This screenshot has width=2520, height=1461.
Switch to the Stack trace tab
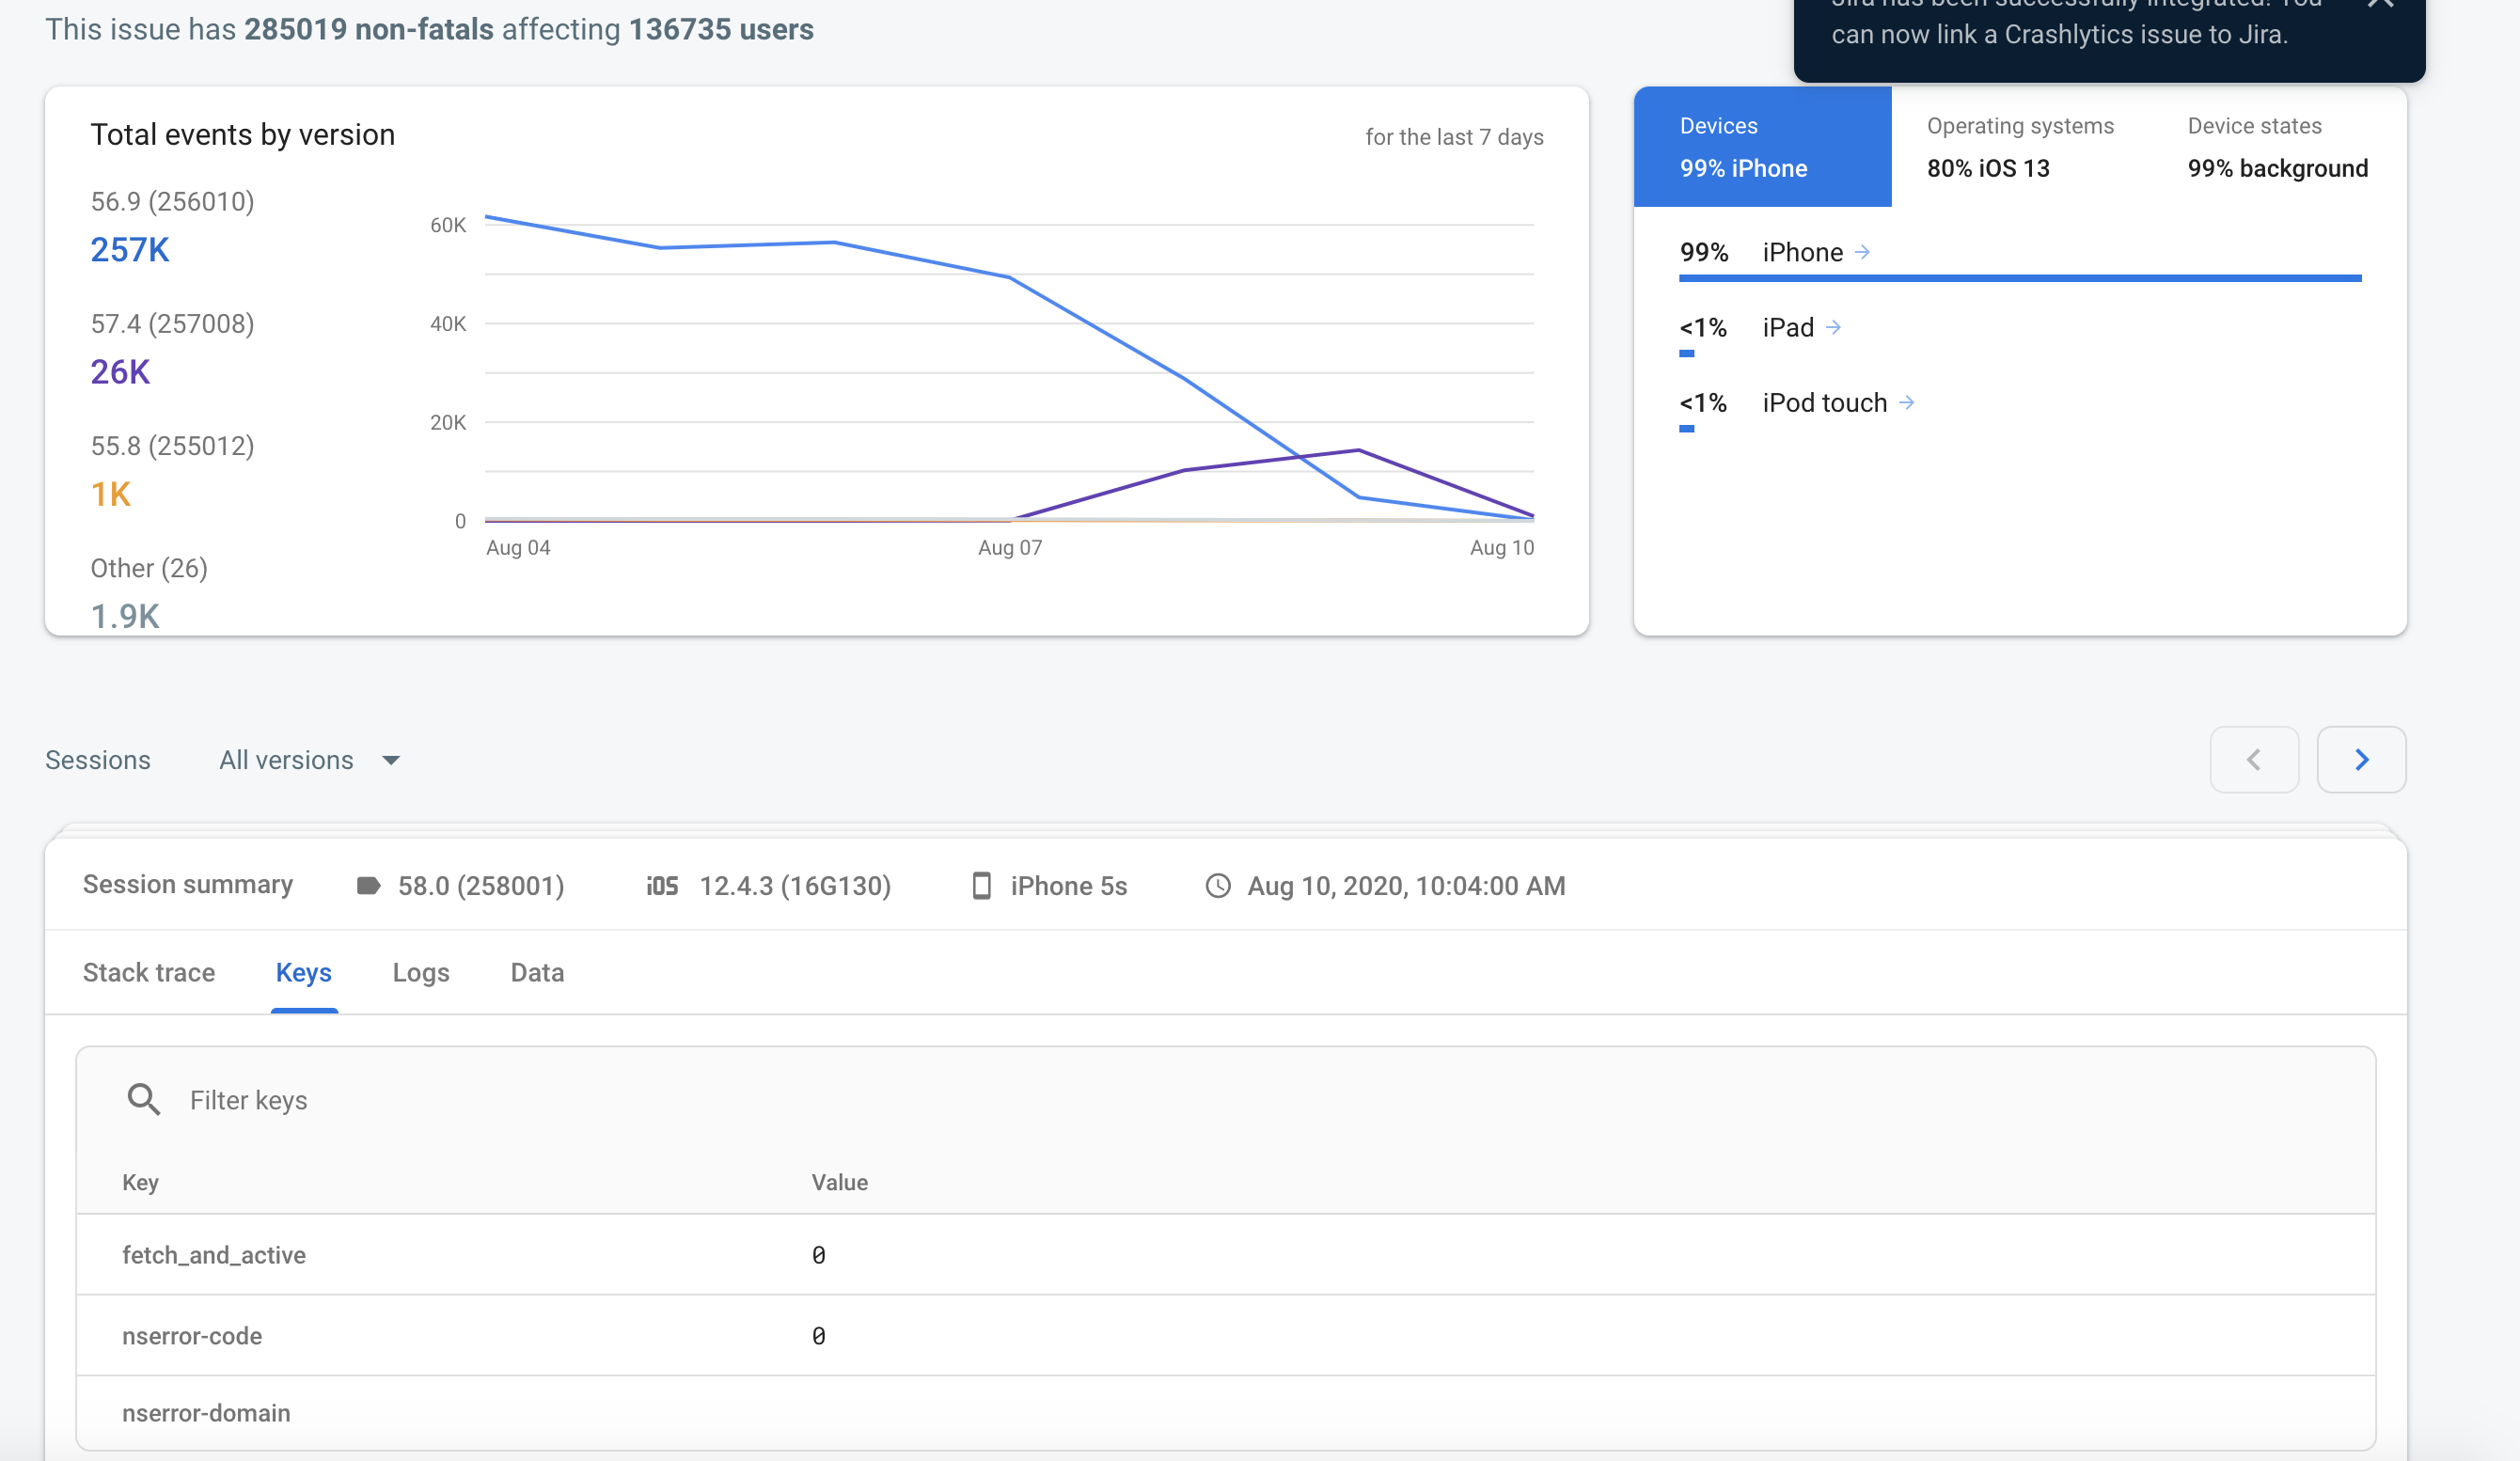coord(149,972)
